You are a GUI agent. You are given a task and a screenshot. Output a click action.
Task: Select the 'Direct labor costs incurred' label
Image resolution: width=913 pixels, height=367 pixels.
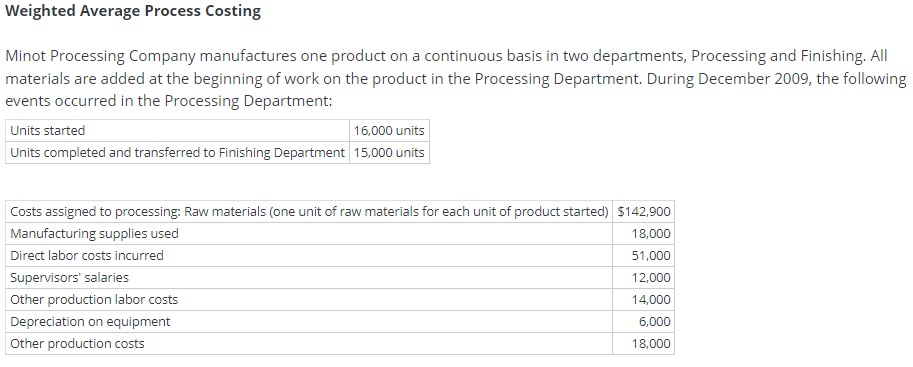(x=87, y=256)
